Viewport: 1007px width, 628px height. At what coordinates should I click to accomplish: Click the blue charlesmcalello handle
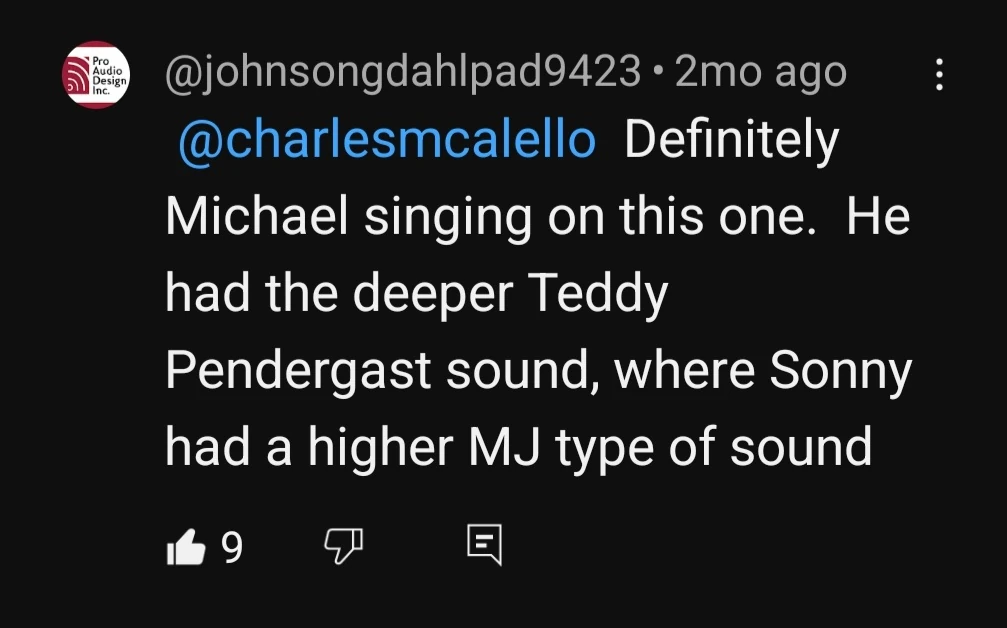386,142
